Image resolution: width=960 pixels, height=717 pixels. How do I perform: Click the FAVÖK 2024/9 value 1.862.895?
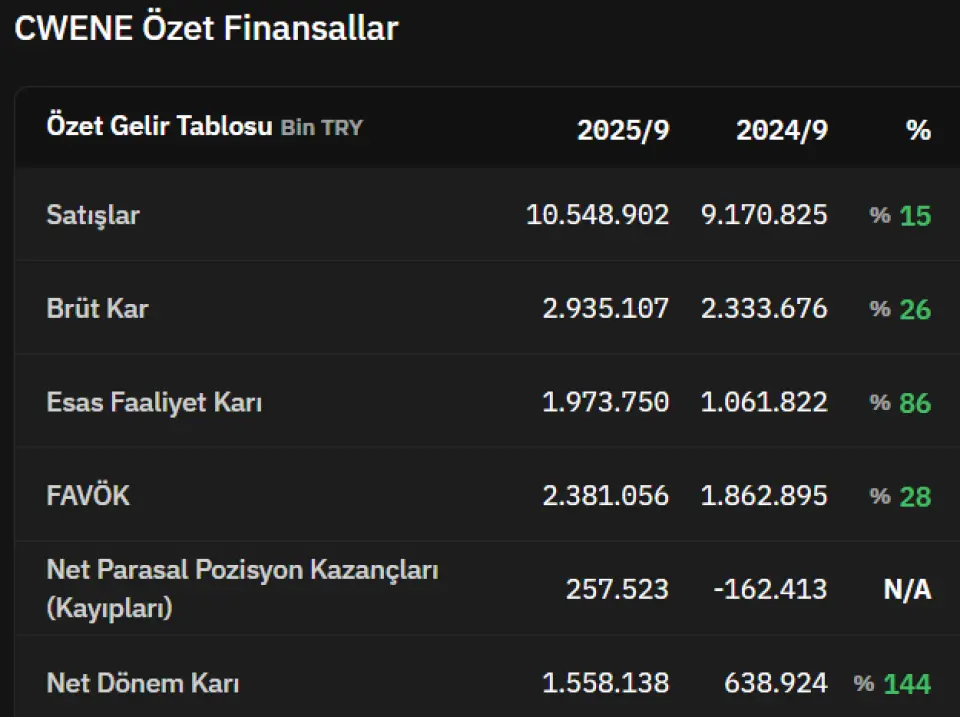point(764,495)
